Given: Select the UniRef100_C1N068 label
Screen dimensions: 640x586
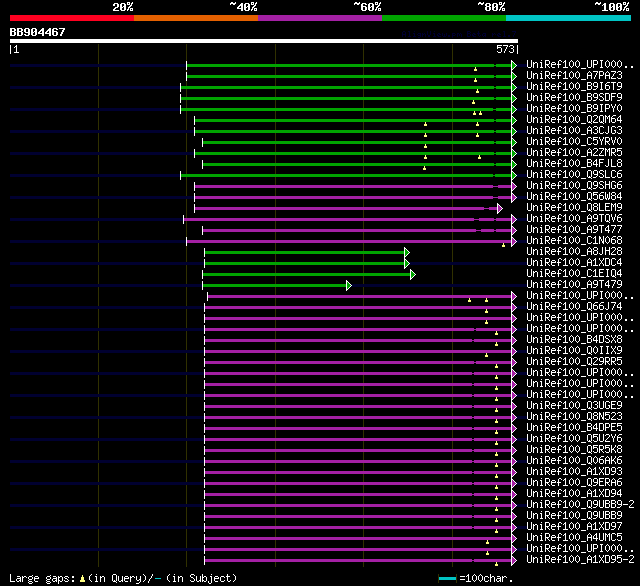Looking at the screenshot, I should (x=574, y=241).
